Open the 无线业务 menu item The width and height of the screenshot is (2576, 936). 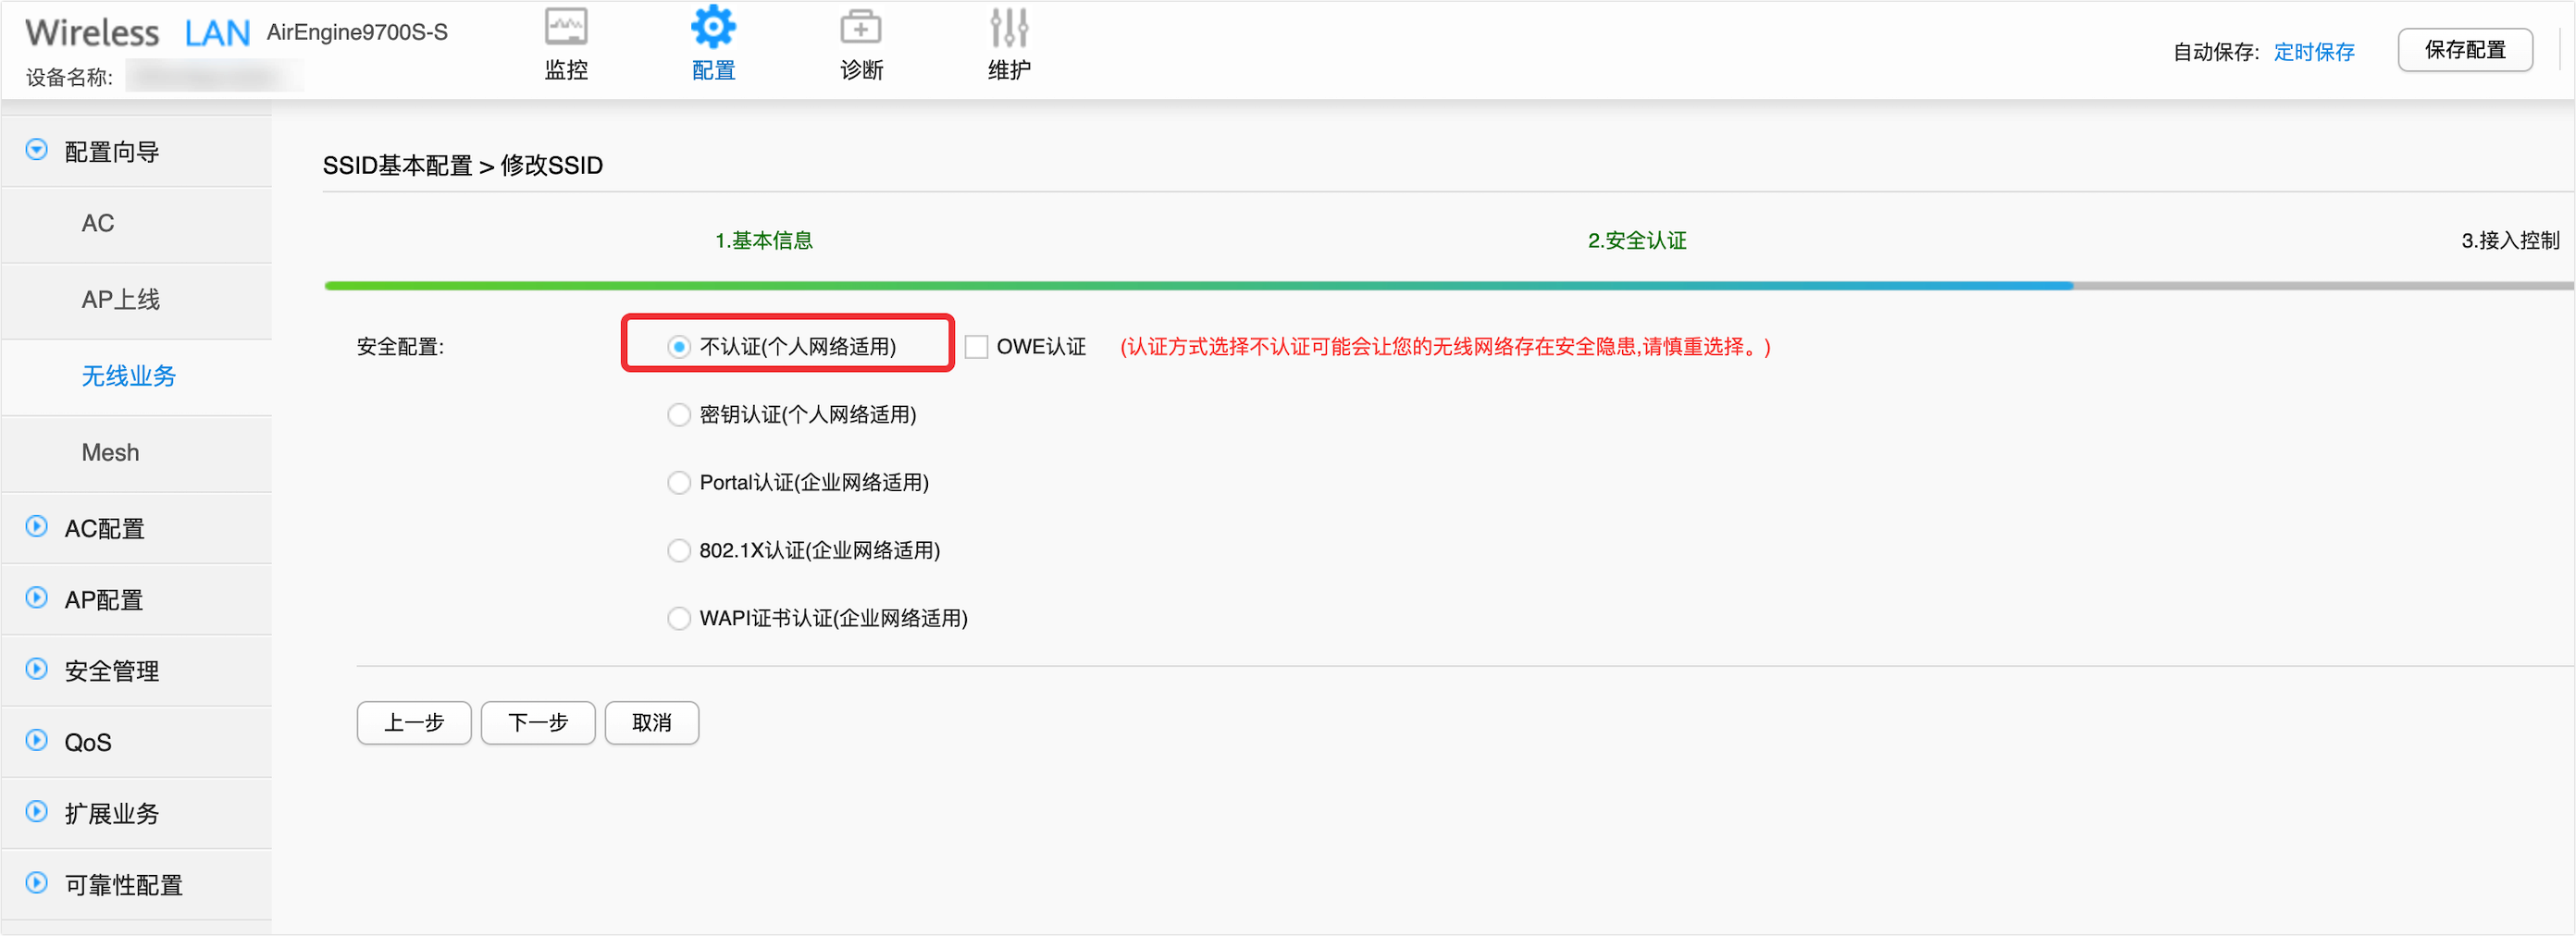(x=137, y=376)
